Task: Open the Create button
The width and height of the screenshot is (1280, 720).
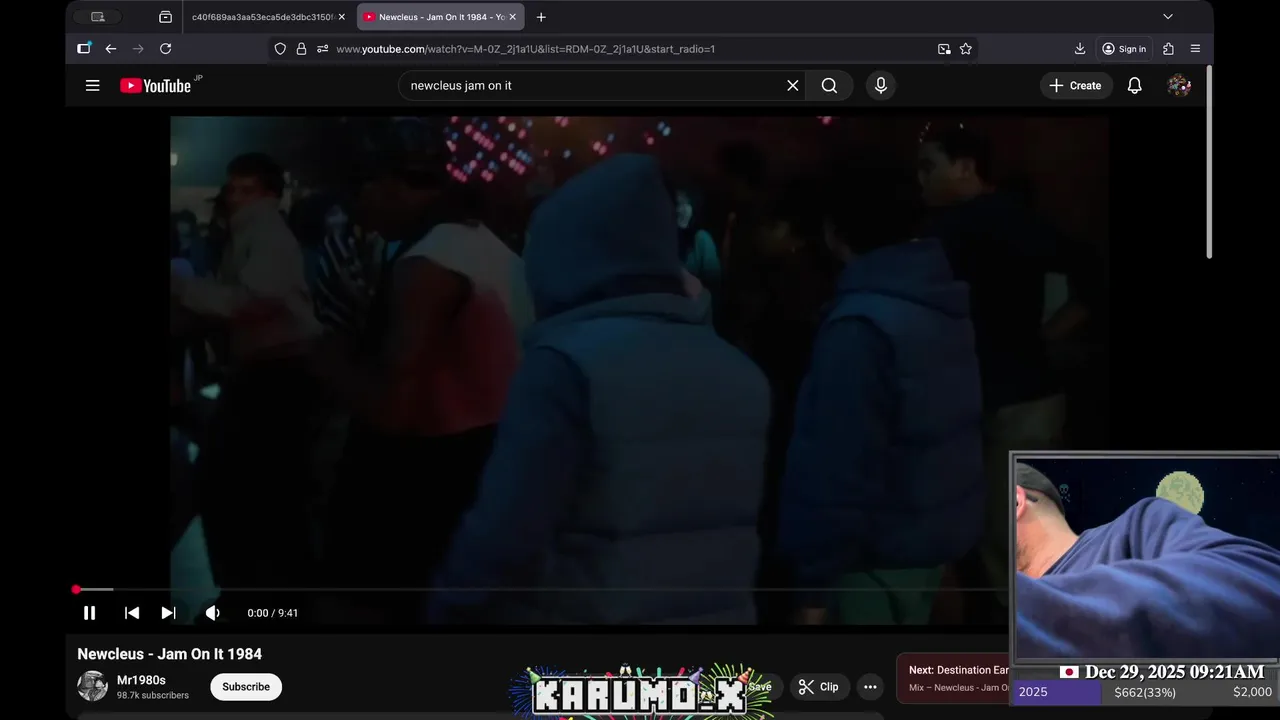Action: 1075,86
